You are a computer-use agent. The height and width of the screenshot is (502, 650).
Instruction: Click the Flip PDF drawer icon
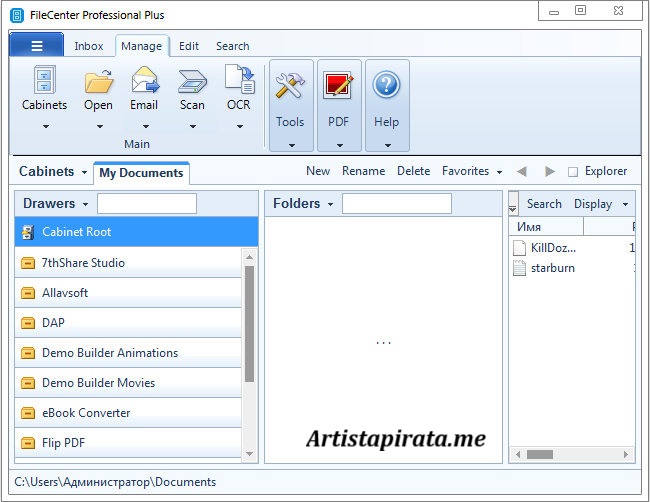tap(28, 443)
